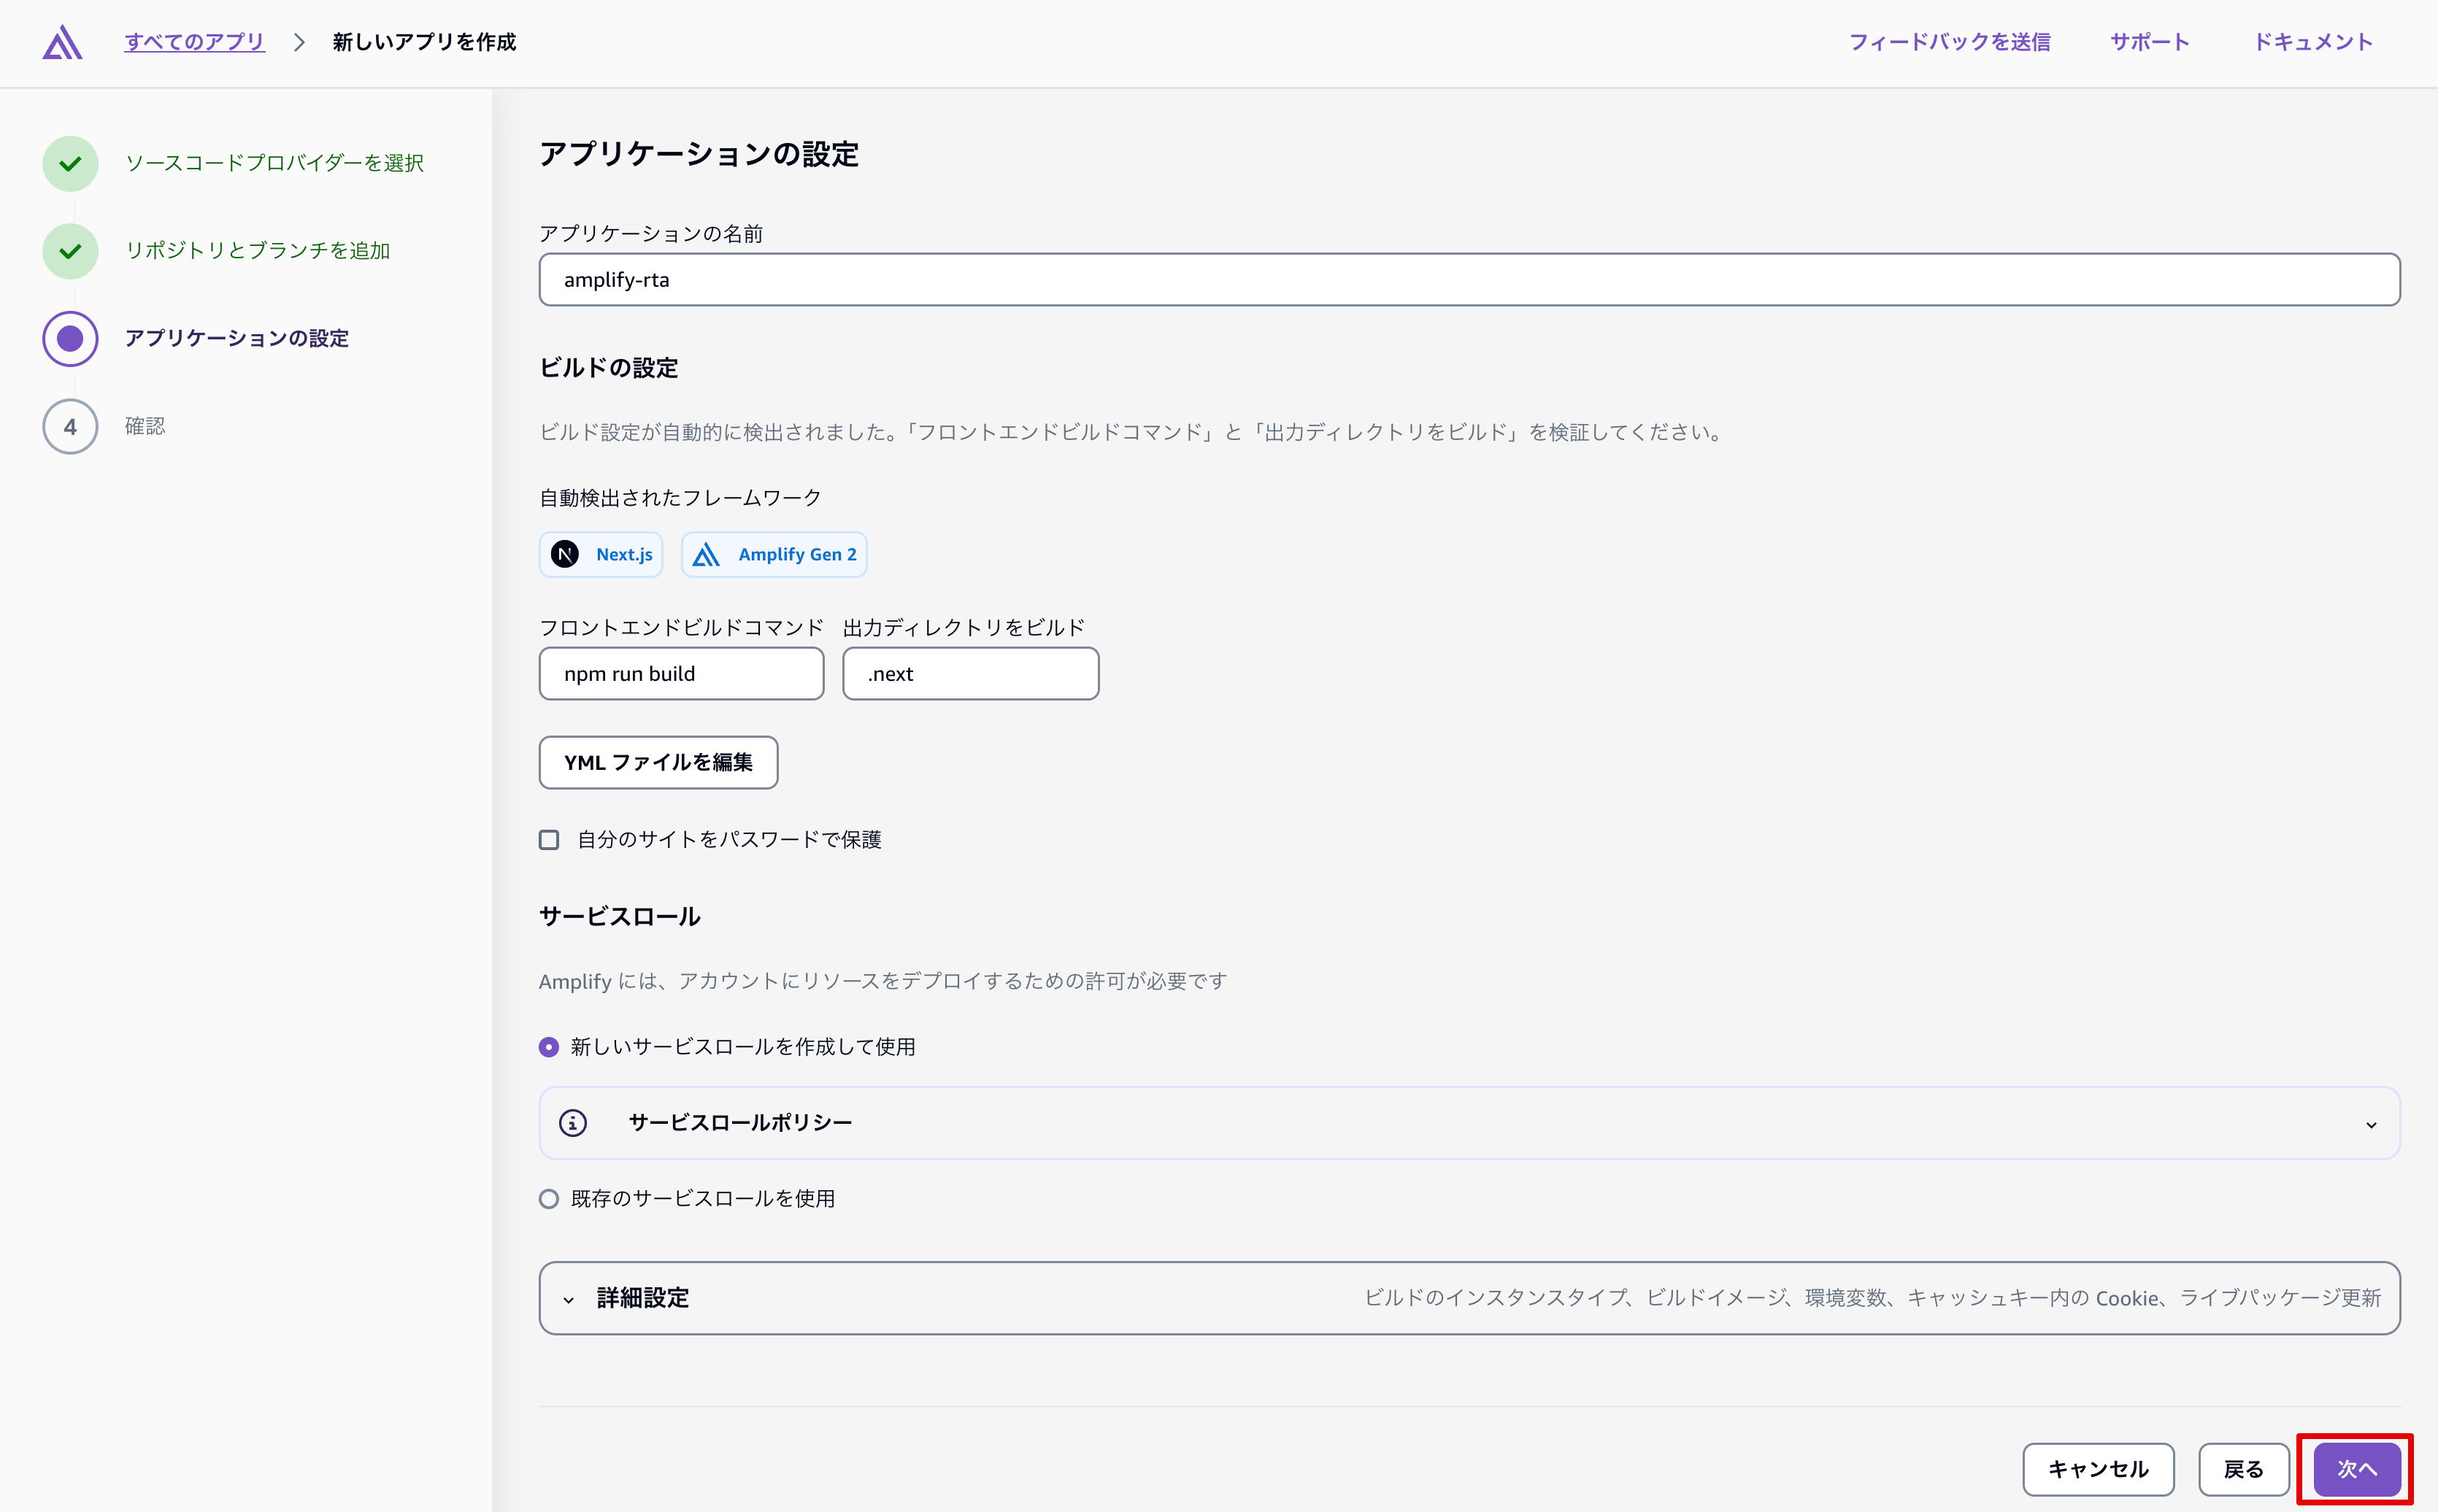This screenshot has height=1512, width=2438.
Task: Click green checkmark for ソースコードプロバイダーを選択
Action: [70, 163]
